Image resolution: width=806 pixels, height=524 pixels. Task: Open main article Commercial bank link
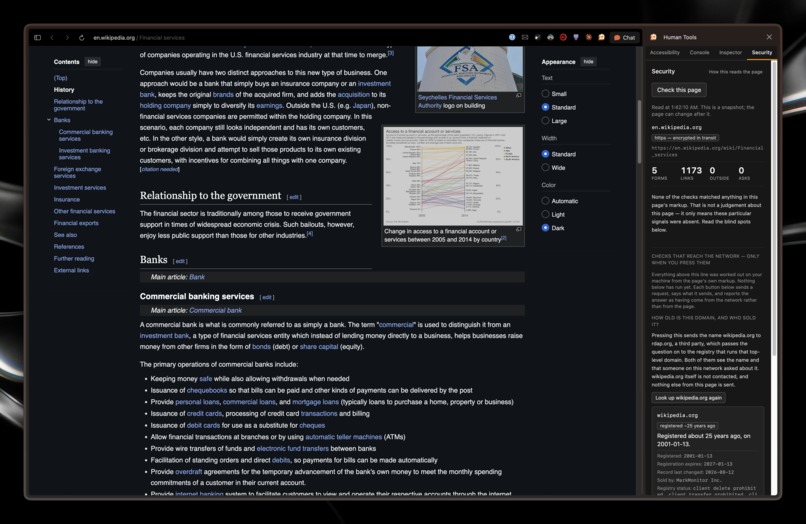pos(215,311)
